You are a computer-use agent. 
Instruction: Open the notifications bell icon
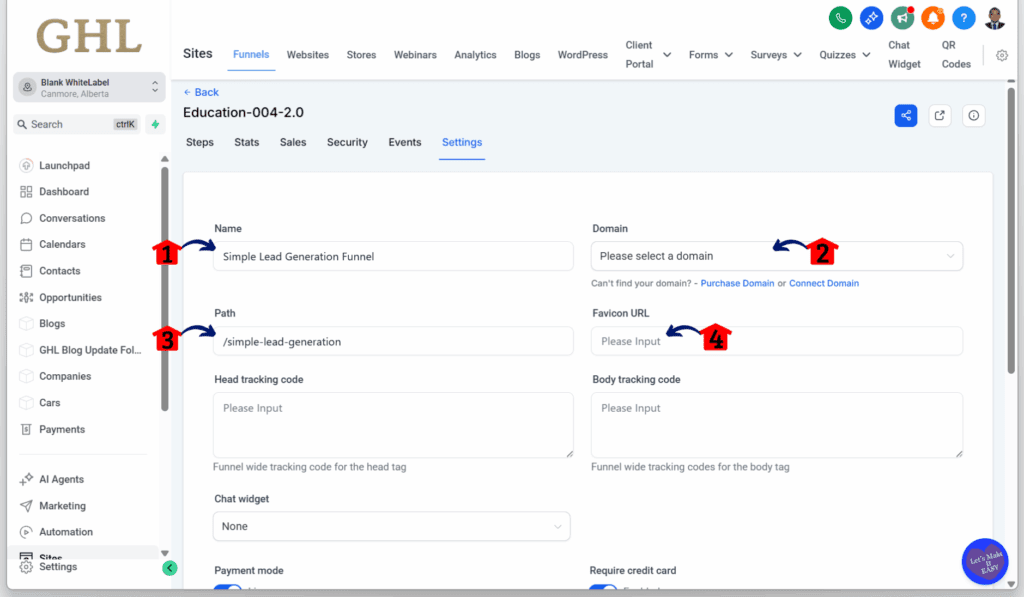pyautogui.click(x=933, y=18)
